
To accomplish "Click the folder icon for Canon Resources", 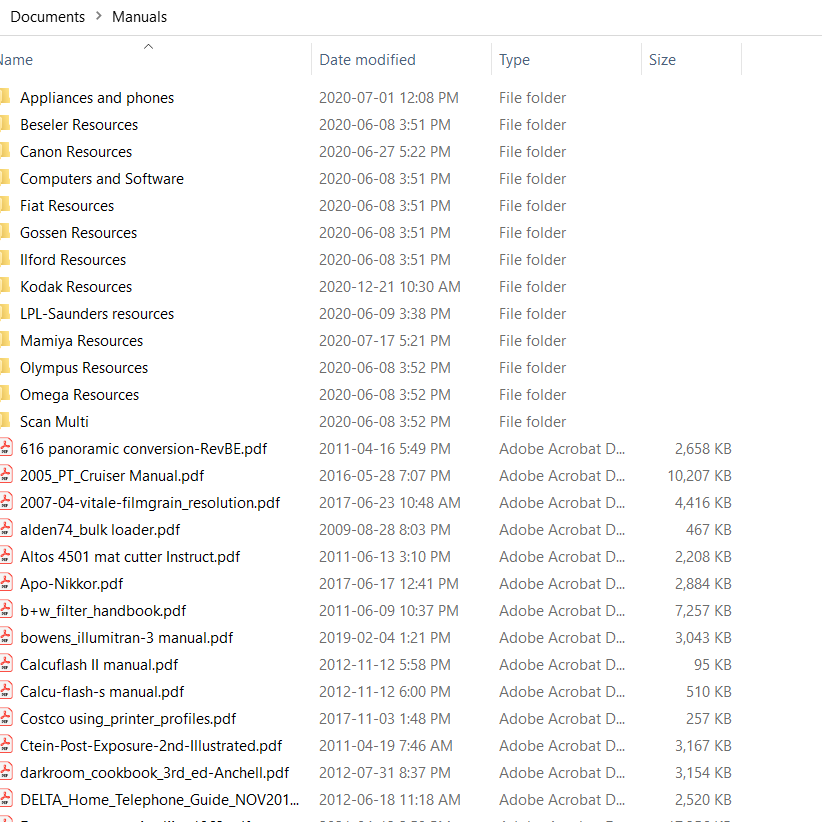I will coord(5,151).
